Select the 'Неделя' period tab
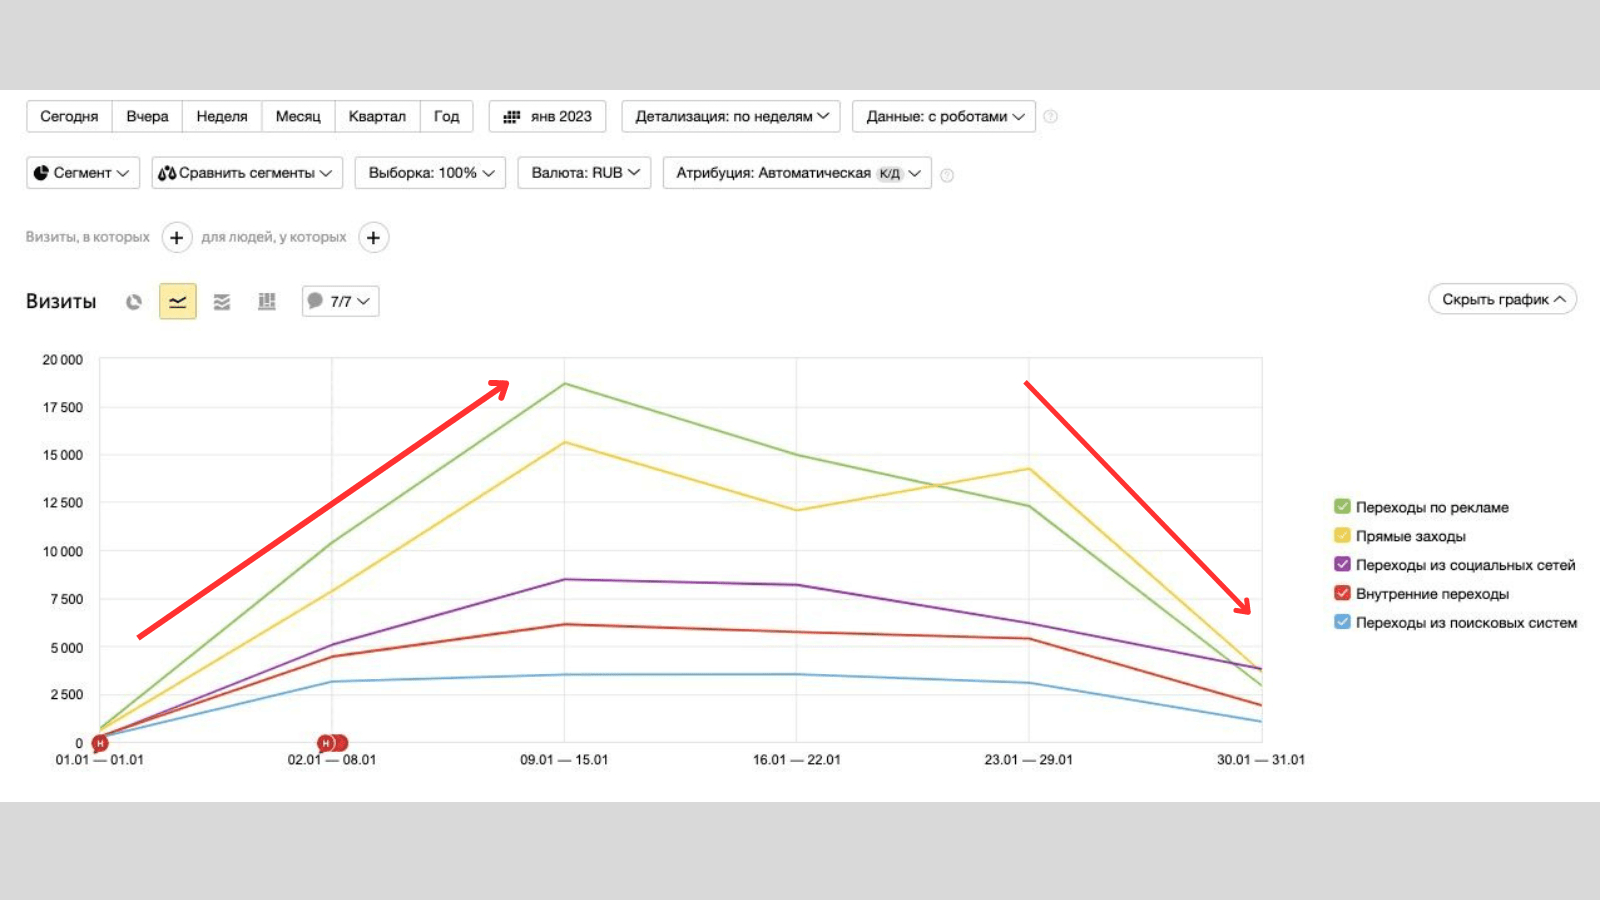The width and height of the screenshot is (1600, 900). point(222,116)
